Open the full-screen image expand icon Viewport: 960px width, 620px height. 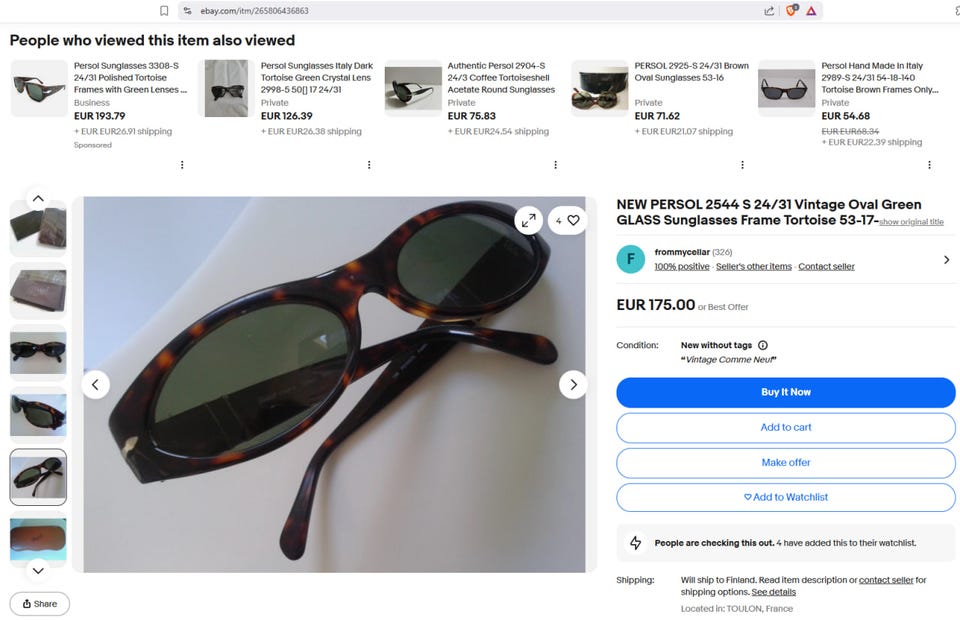(528, 220)
